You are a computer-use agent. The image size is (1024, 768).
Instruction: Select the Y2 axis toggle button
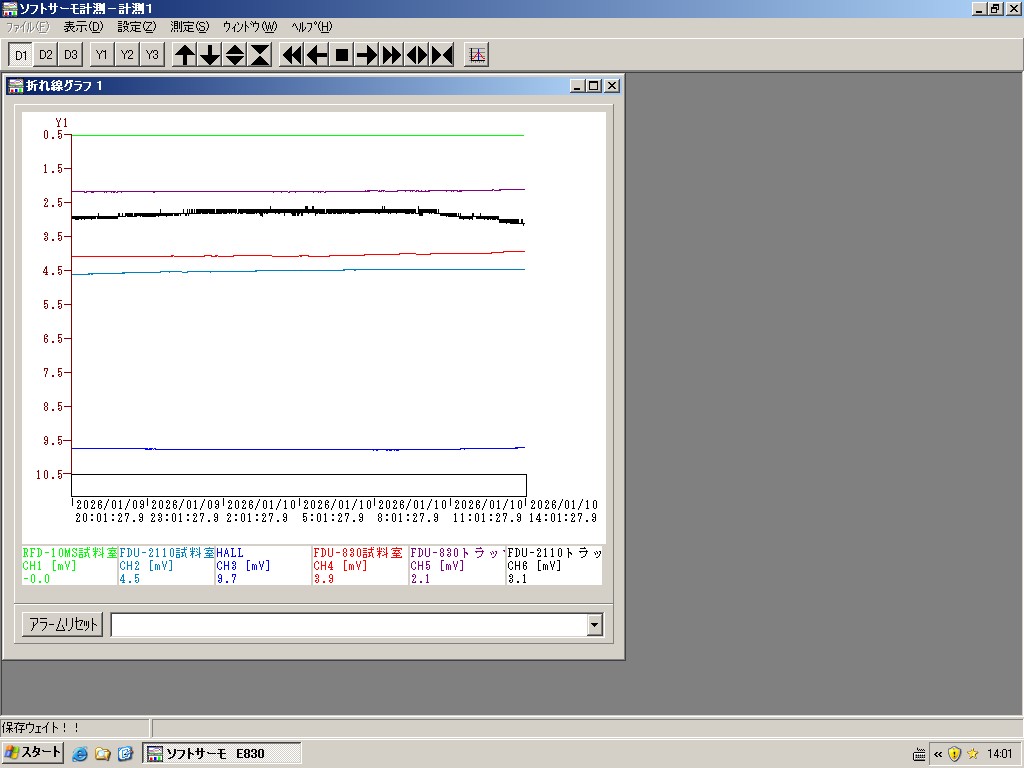point(127,55)
